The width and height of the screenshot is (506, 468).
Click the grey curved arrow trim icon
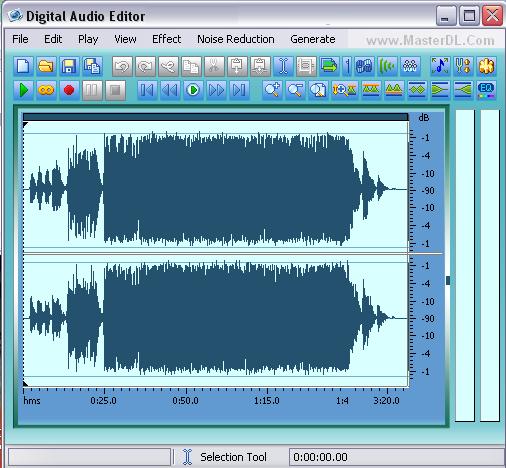pyautogui.click(x=168, y=66)
